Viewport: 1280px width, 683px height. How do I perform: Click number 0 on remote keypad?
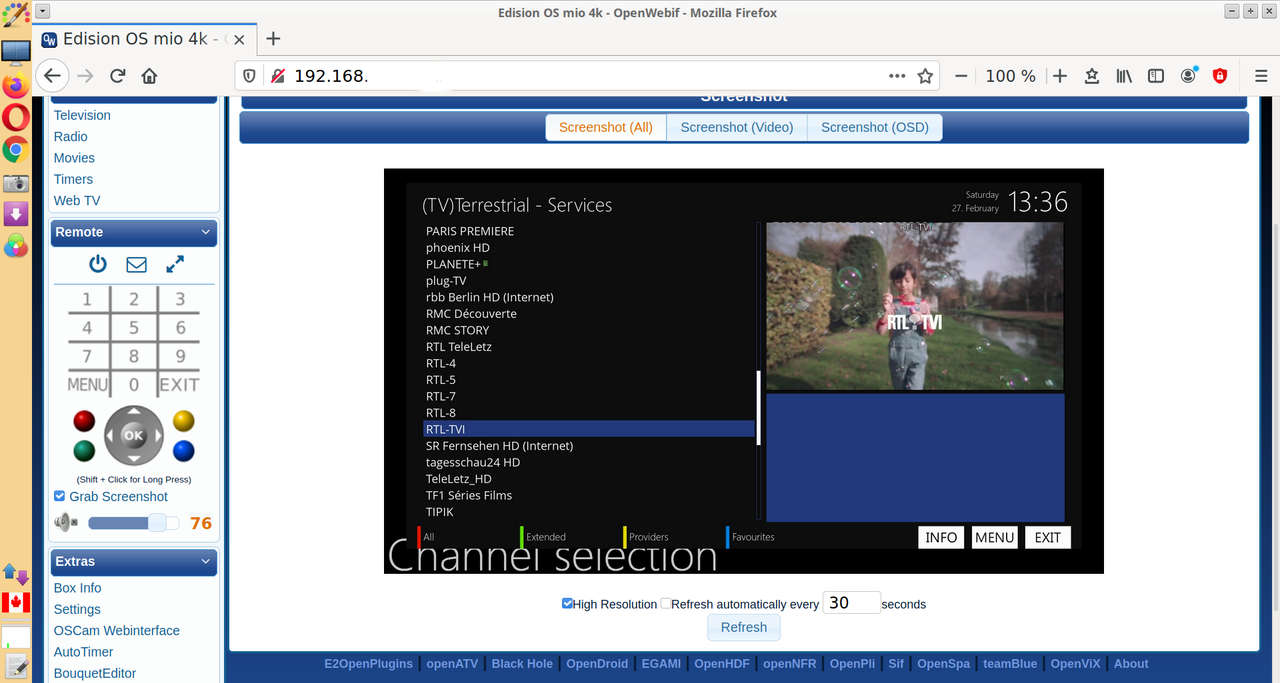point(134,384)
